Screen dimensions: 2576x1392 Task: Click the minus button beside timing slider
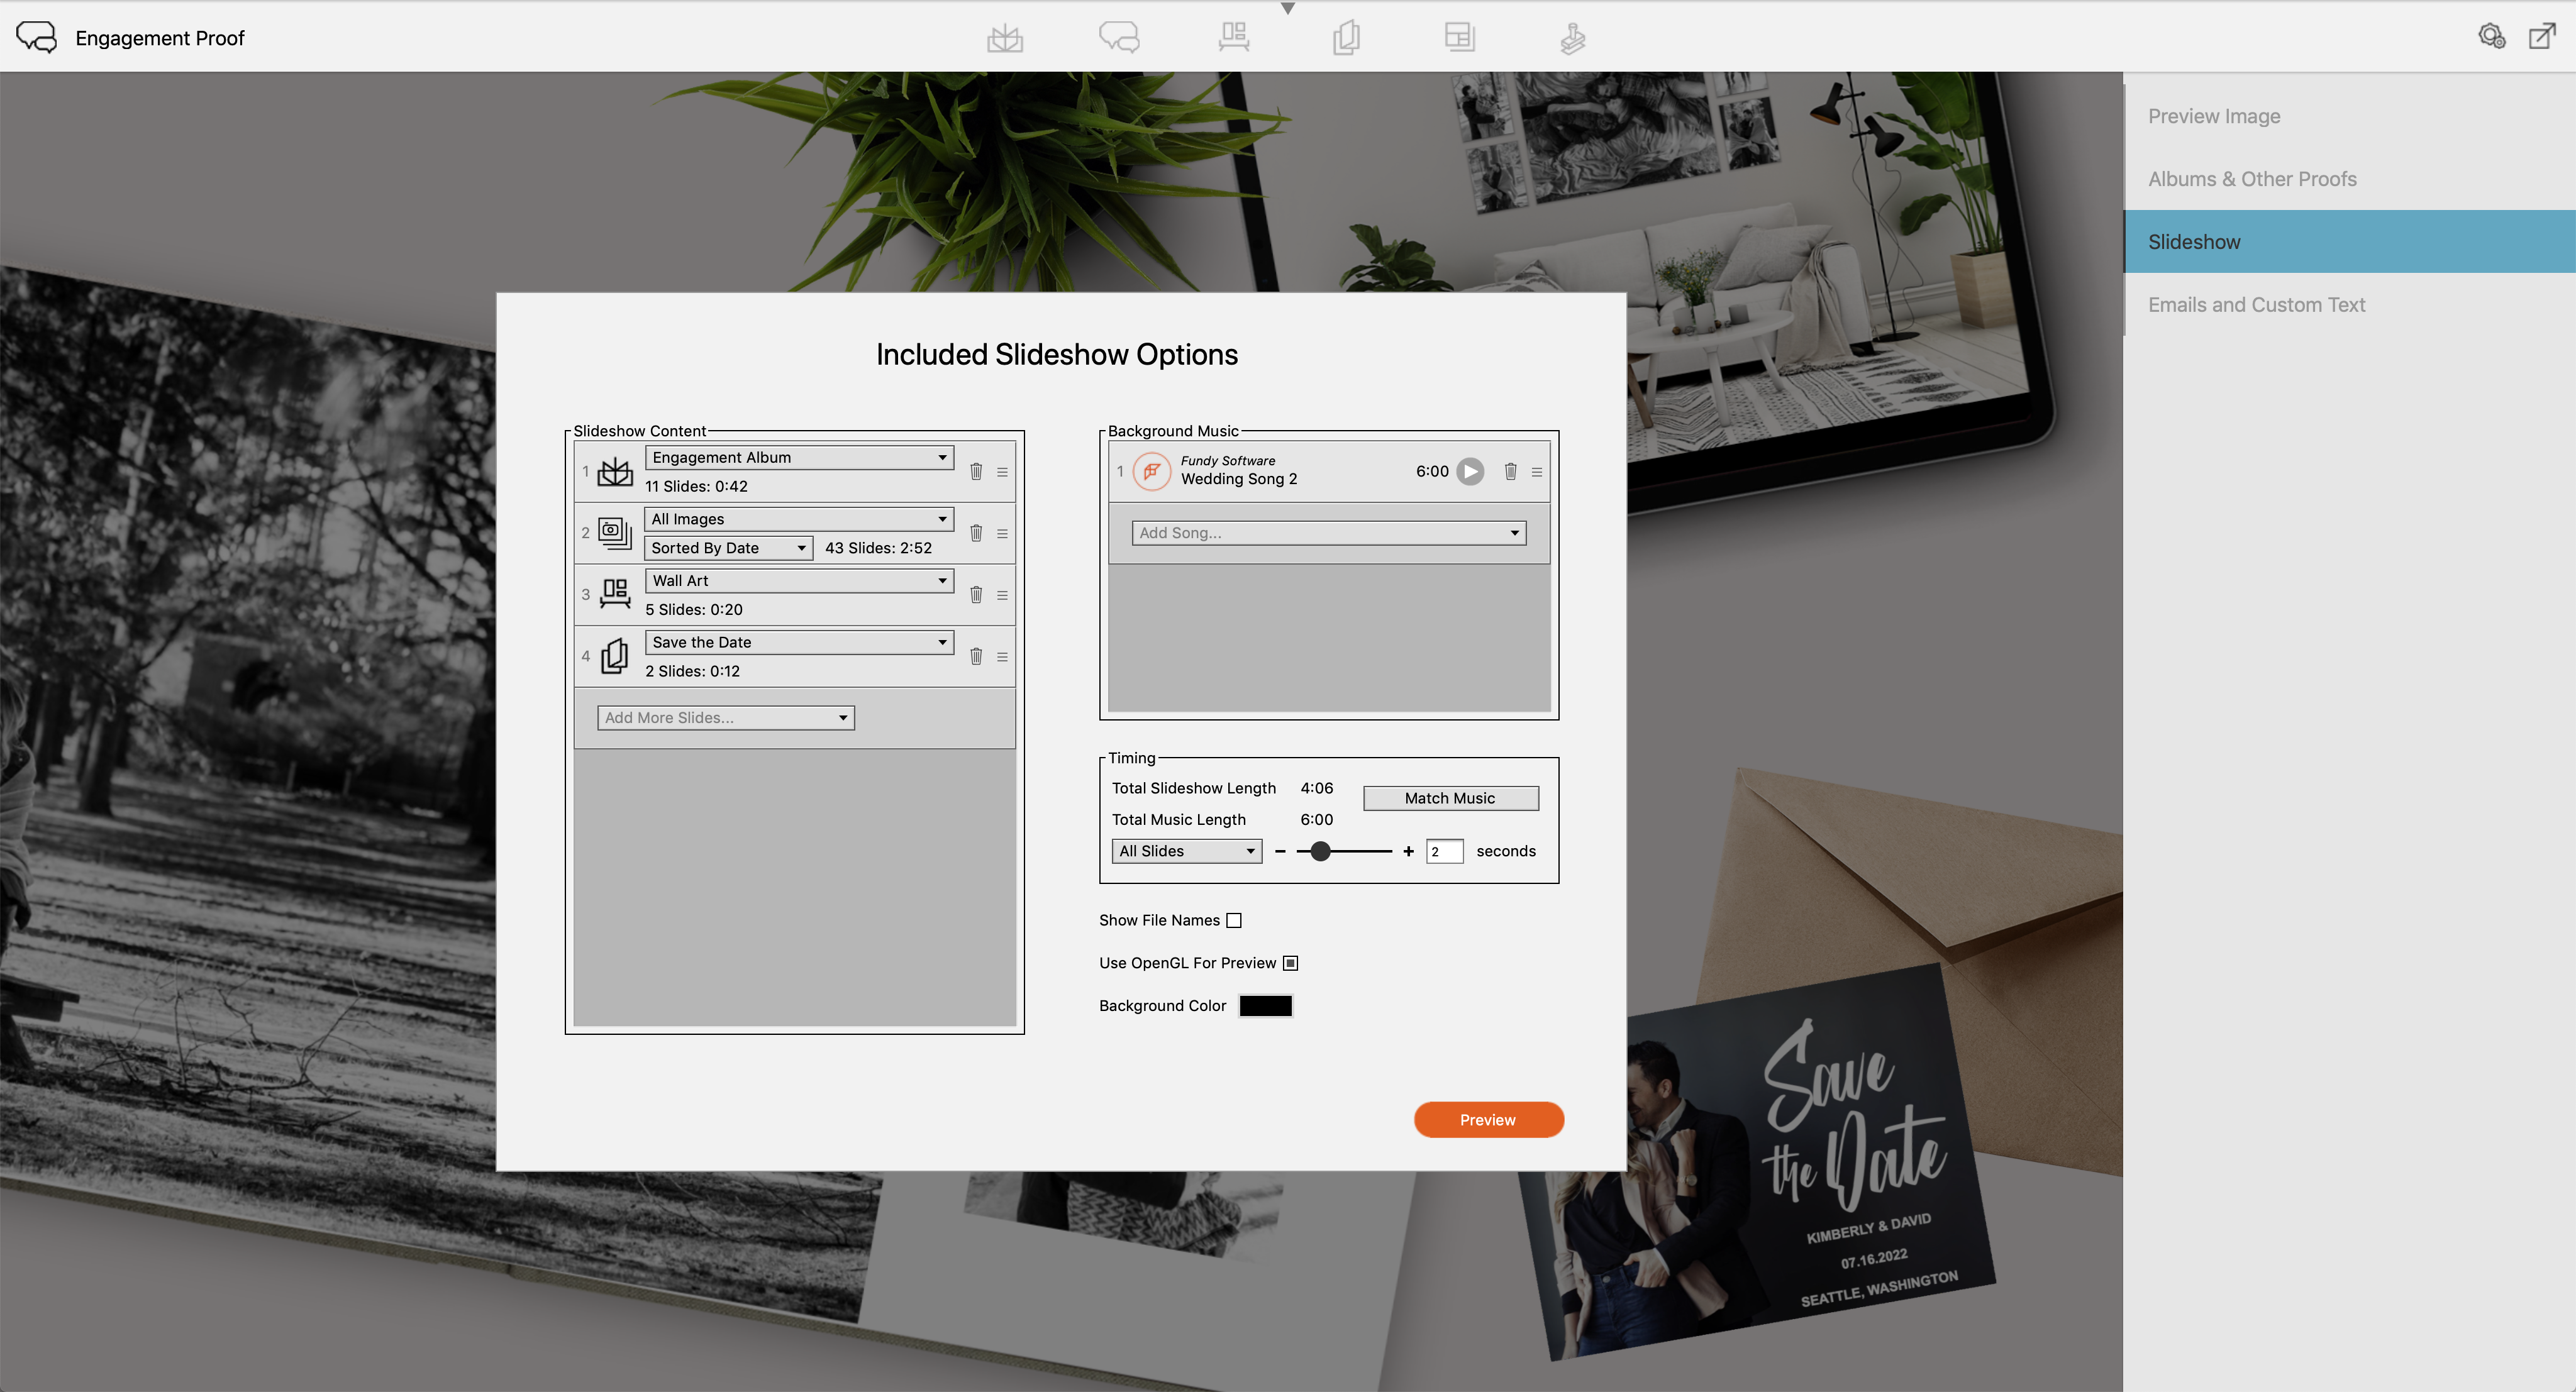point(1280,851)
